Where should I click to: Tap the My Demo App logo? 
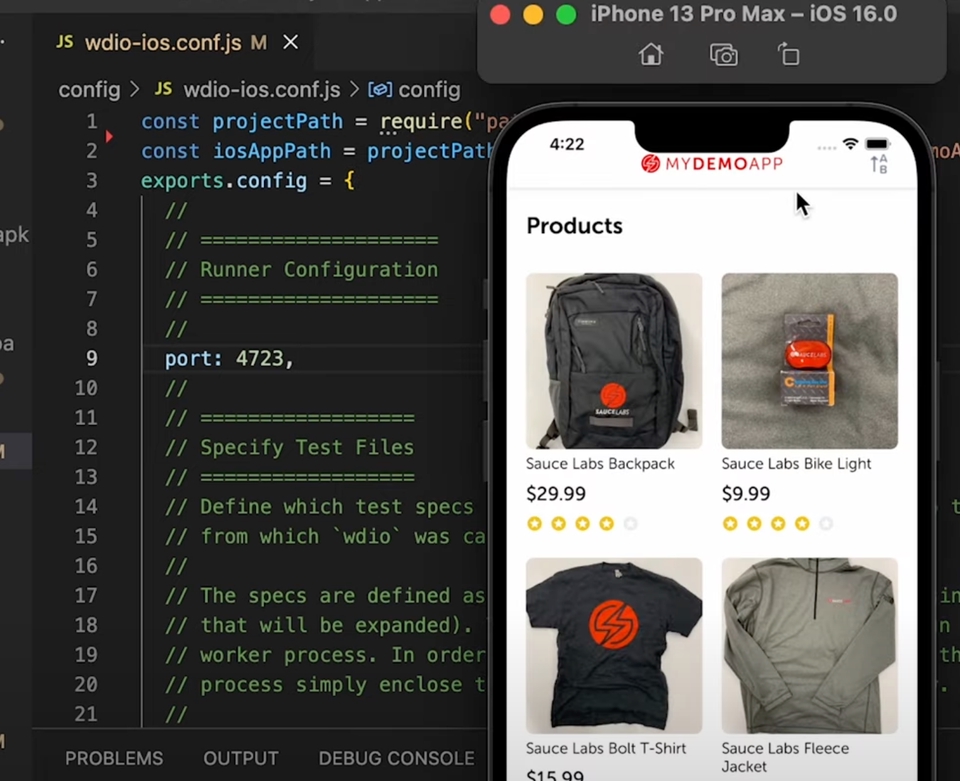tap(712, 163)
